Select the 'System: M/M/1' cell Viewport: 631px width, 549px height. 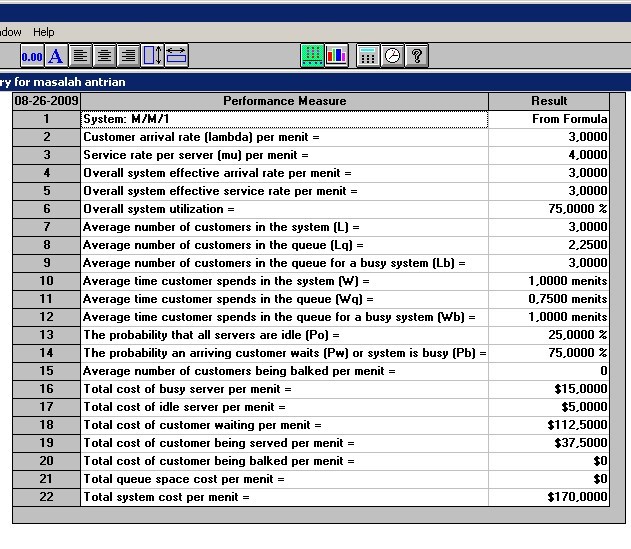tap(285, 119)
